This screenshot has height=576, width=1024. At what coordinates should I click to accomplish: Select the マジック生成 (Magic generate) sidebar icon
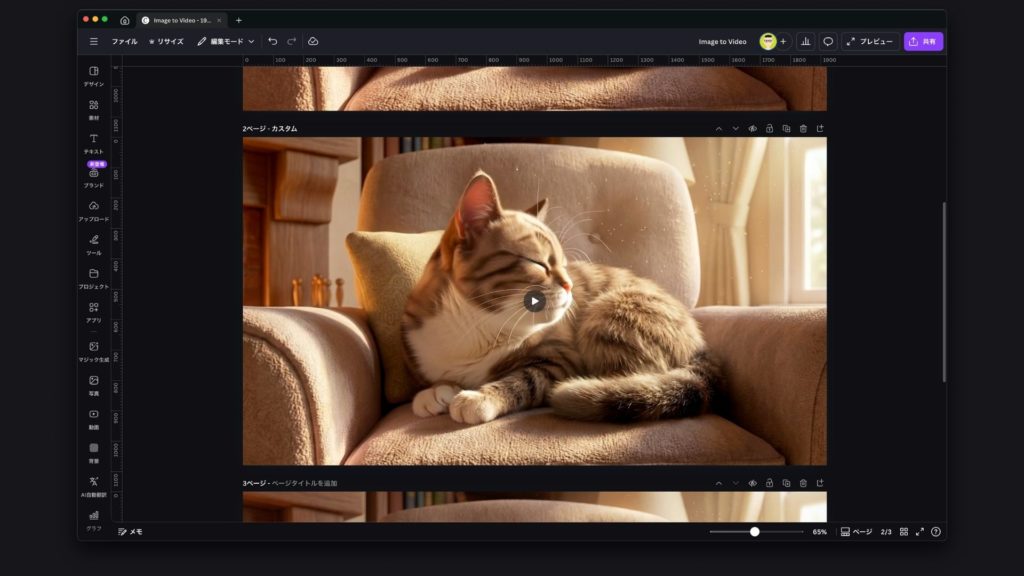(93, 351)
